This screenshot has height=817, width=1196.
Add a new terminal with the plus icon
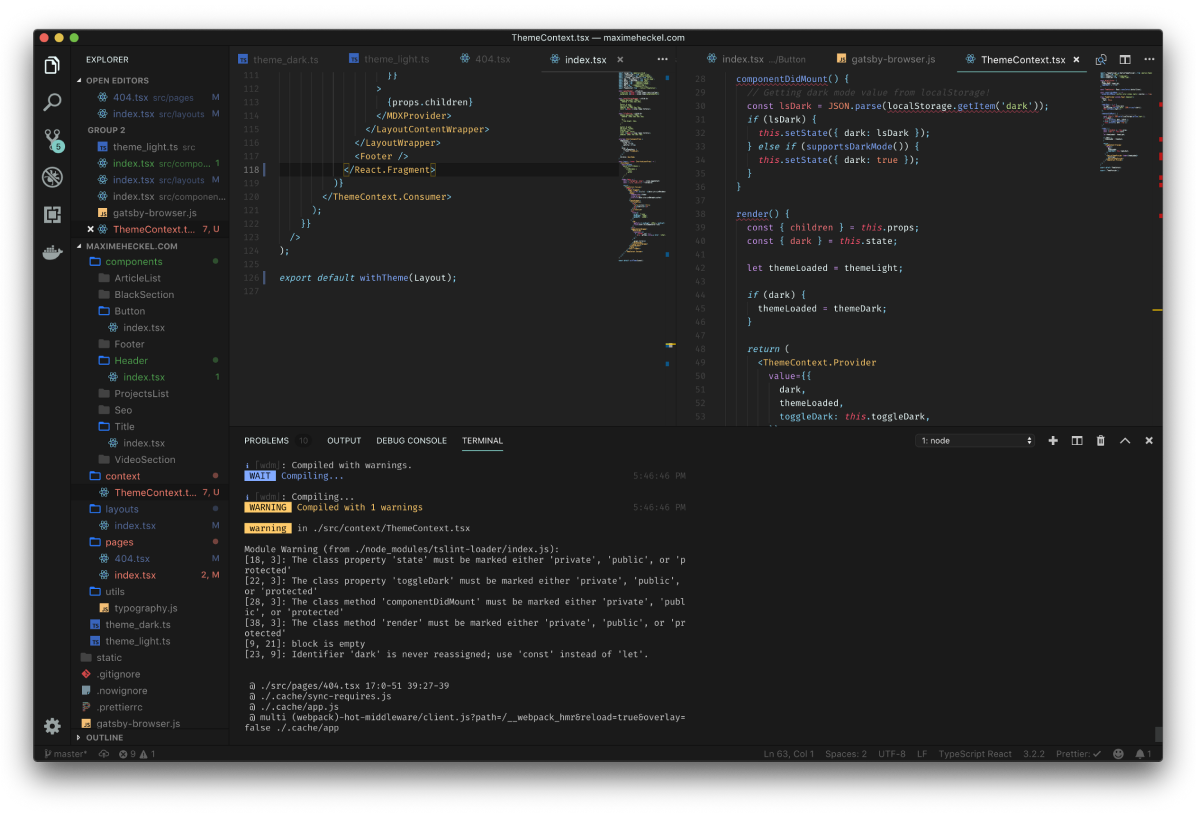(x=1054, y=440)
